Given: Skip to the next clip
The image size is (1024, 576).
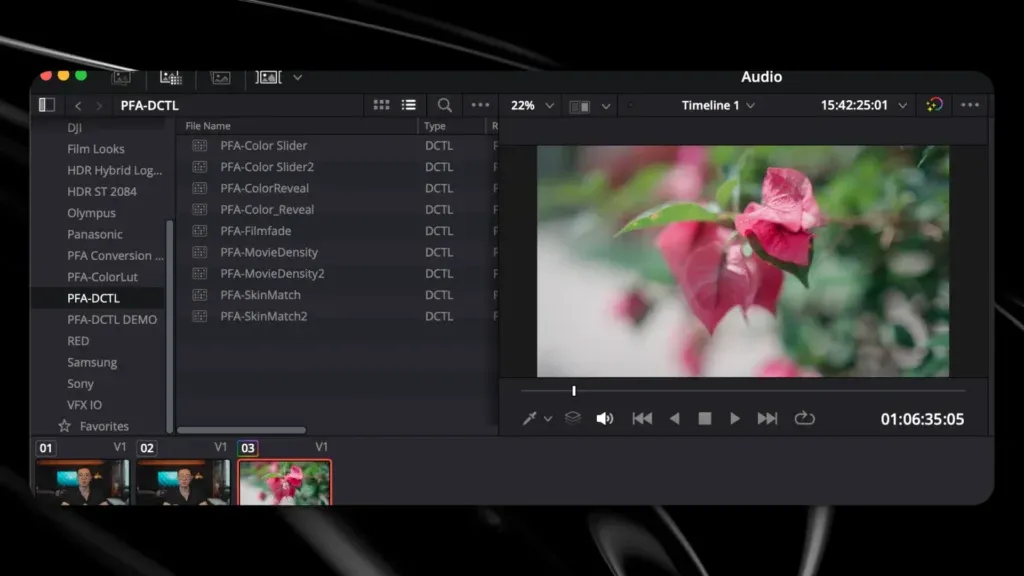Looking at the screenshot, I should 767,419.
